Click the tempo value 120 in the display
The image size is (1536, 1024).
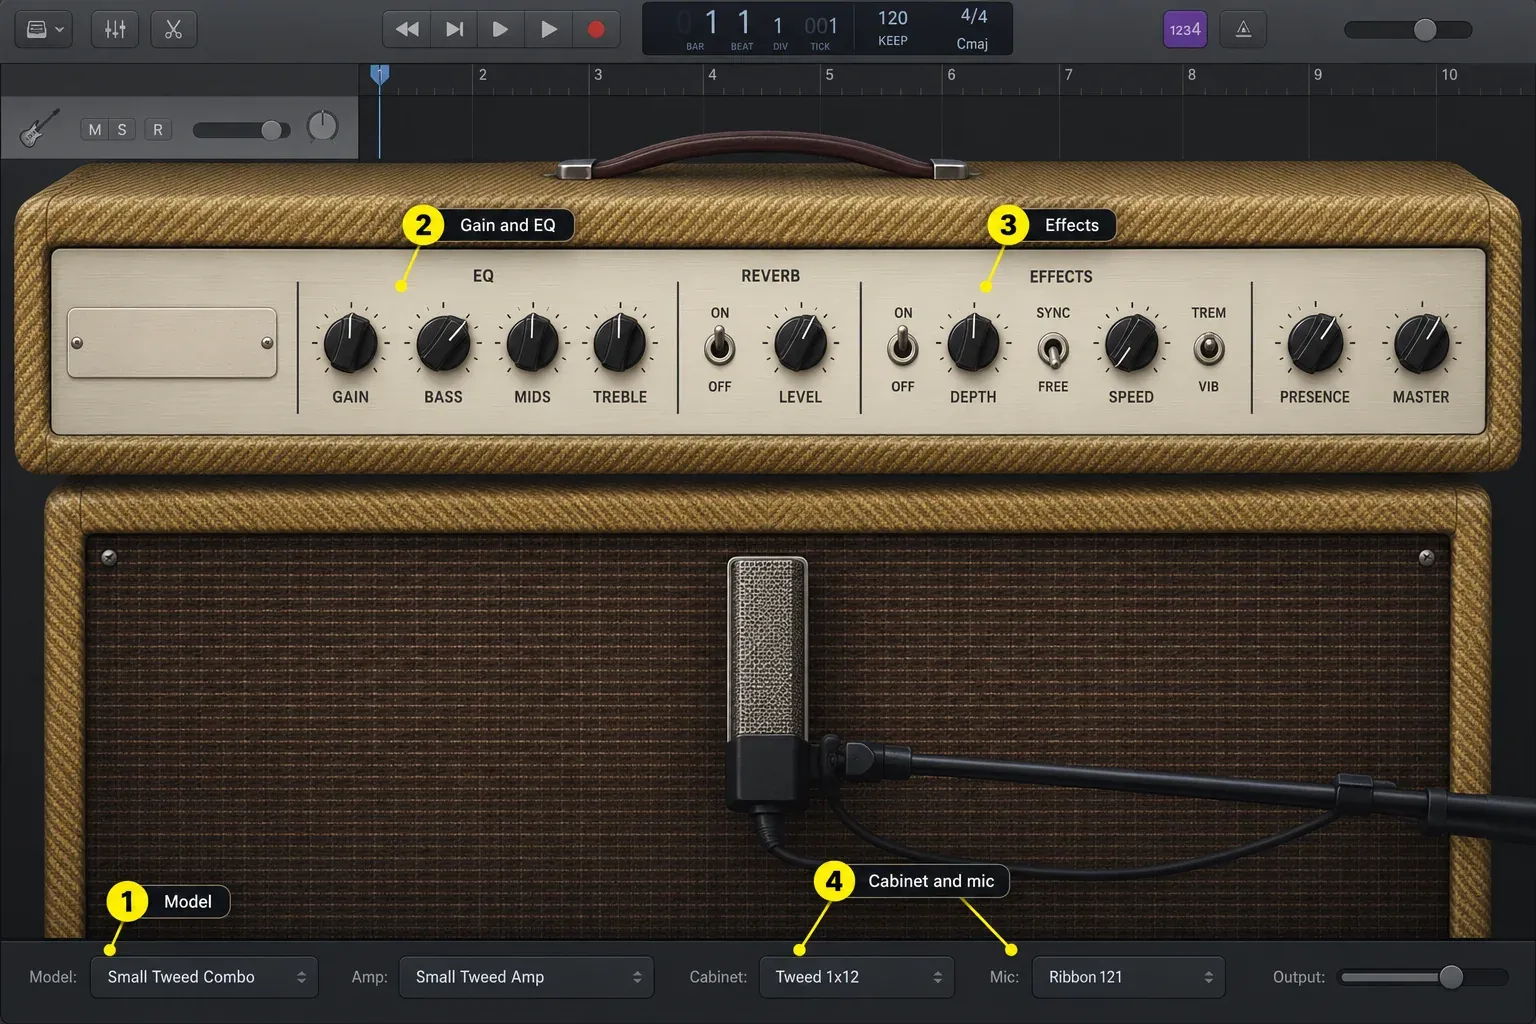pyautogui.click(x=893, y=18)
